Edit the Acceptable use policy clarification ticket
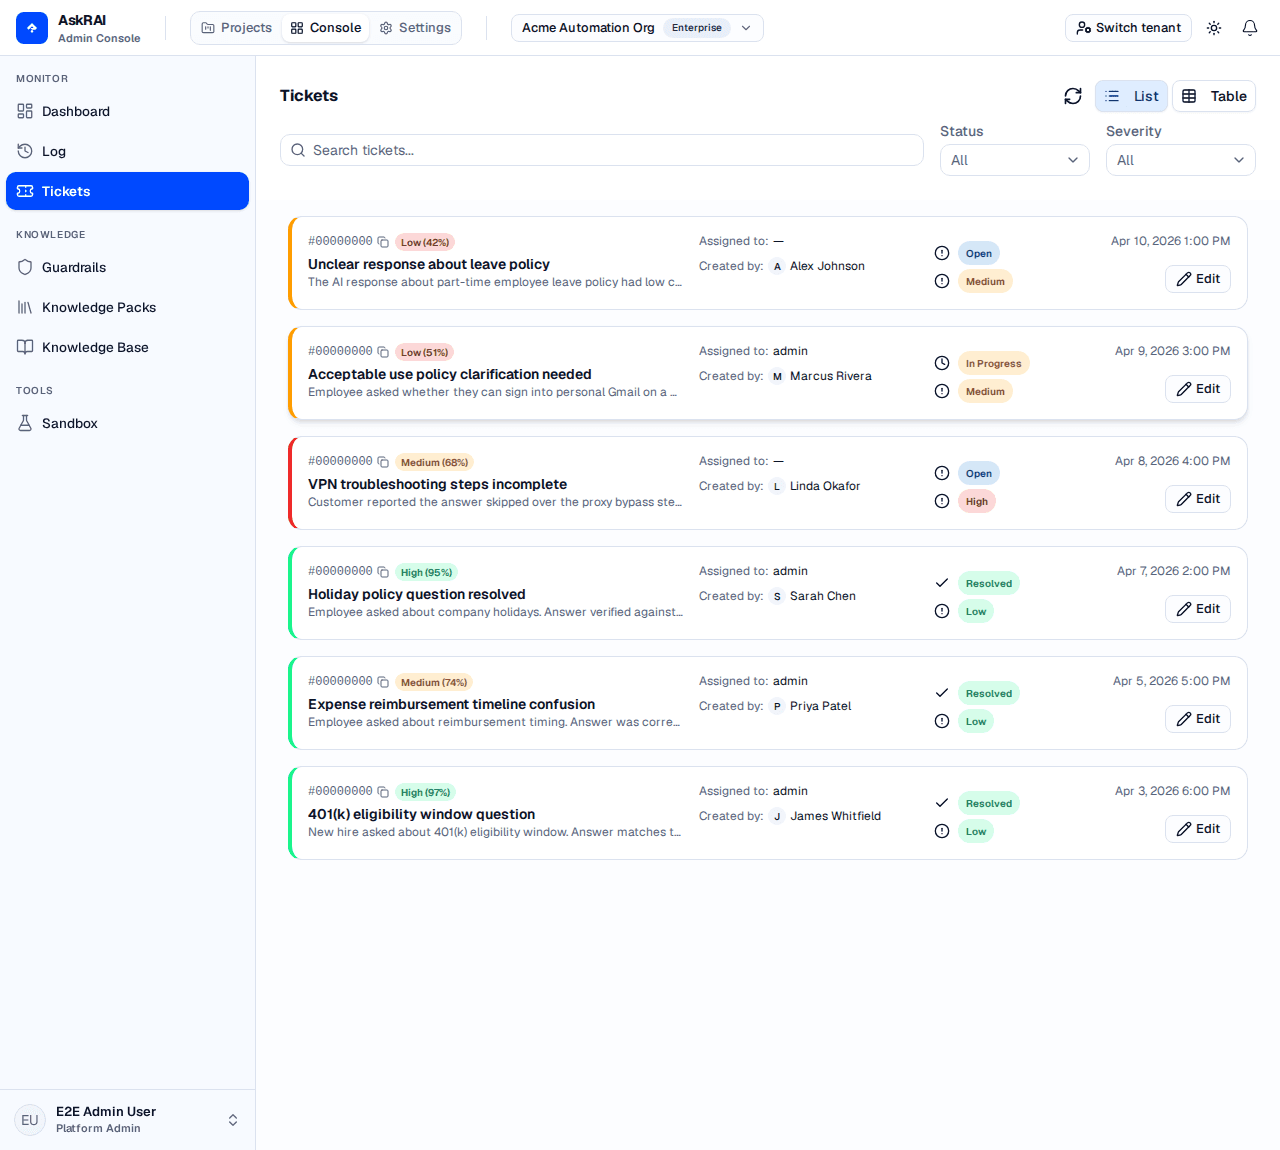Screen dimensions: 1280x1150 tap(1198, 389)
